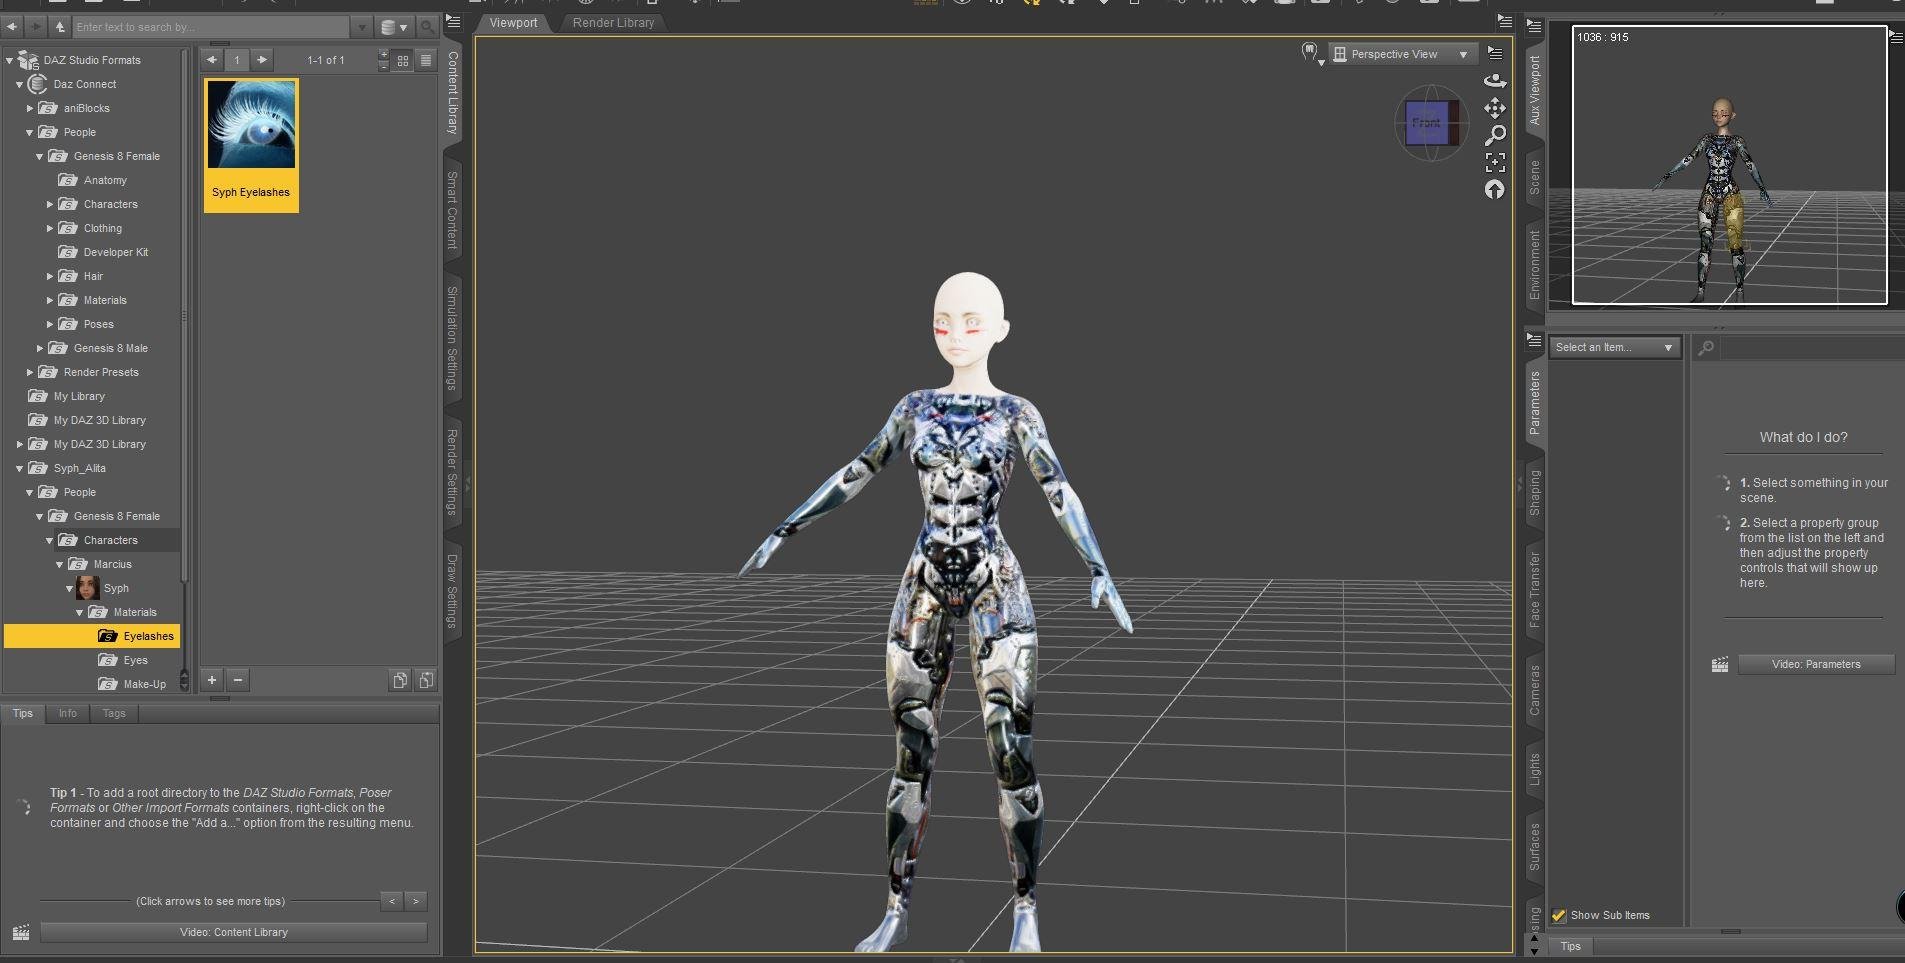Show the previous tip
The height and width of the screenshot is (963, 1905).
(392, 901)
